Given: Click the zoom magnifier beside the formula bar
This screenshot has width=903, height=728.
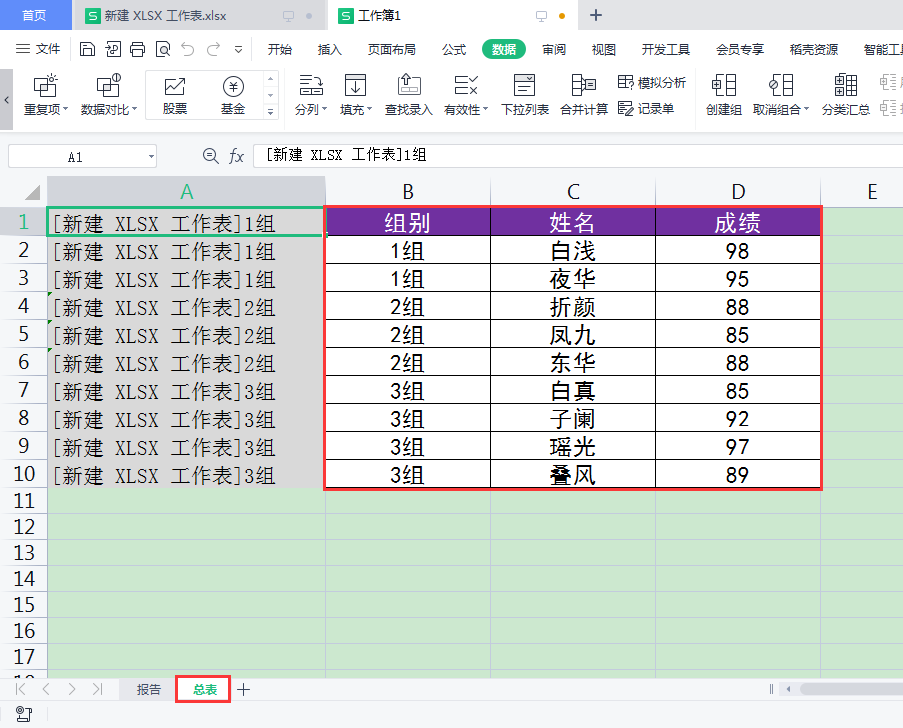Looking at the screenshot, I should tap(210, 156).
